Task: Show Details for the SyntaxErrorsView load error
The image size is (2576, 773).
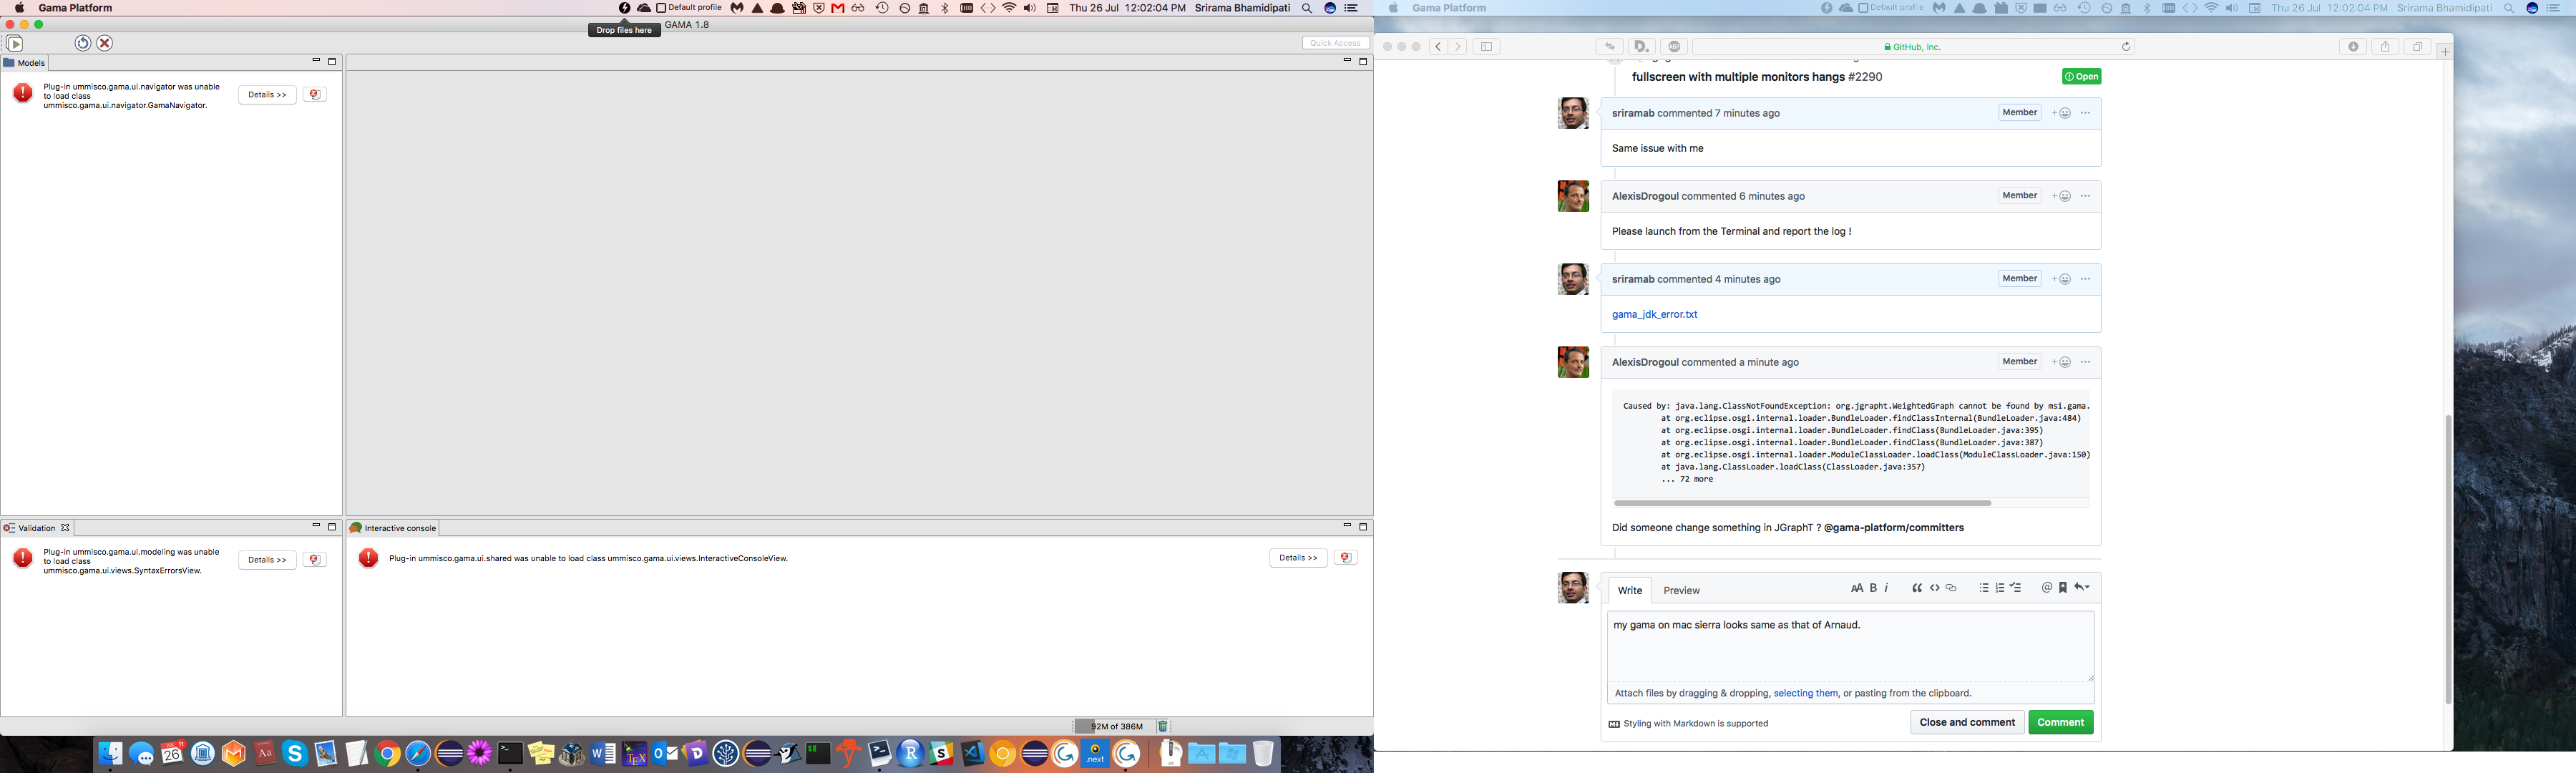Action: (x=267, y=560)
